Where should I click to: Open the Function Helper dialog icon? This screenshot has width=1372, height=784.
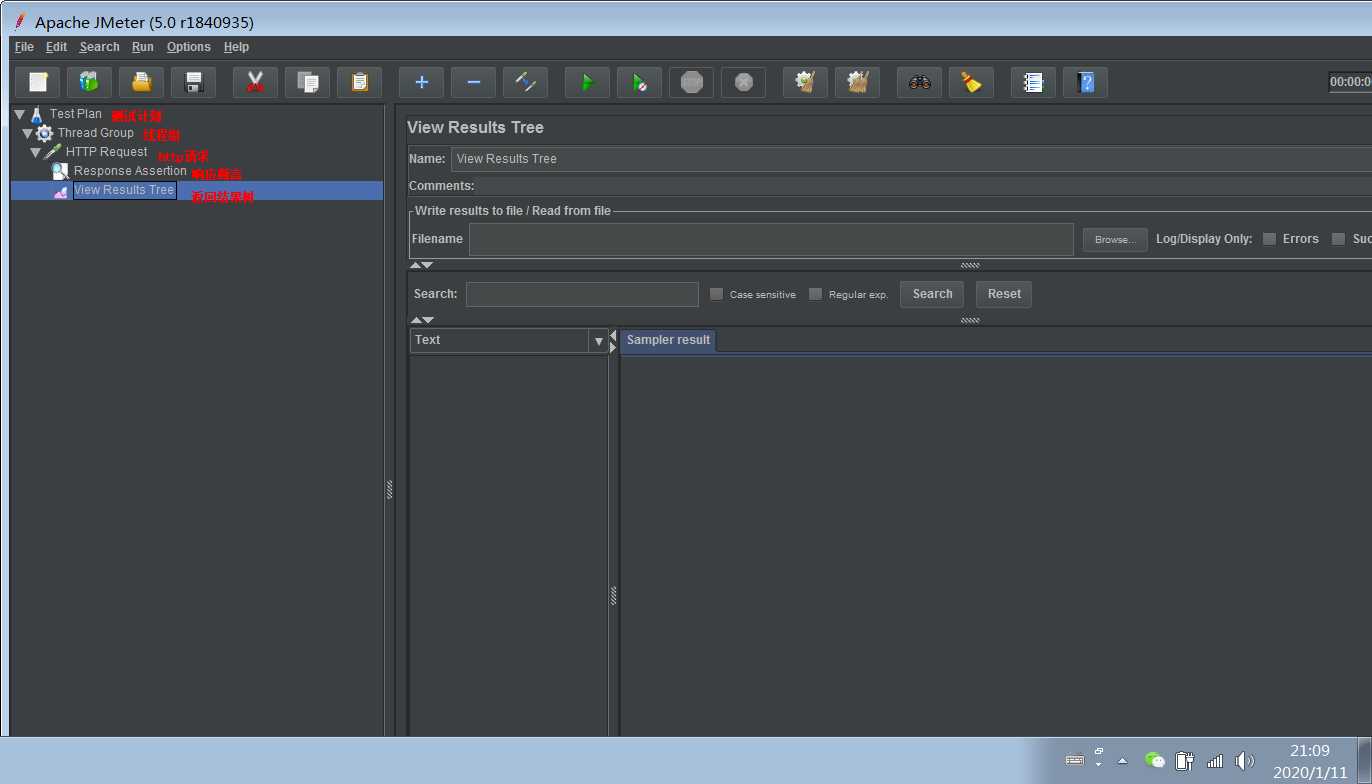[1034, 82]
